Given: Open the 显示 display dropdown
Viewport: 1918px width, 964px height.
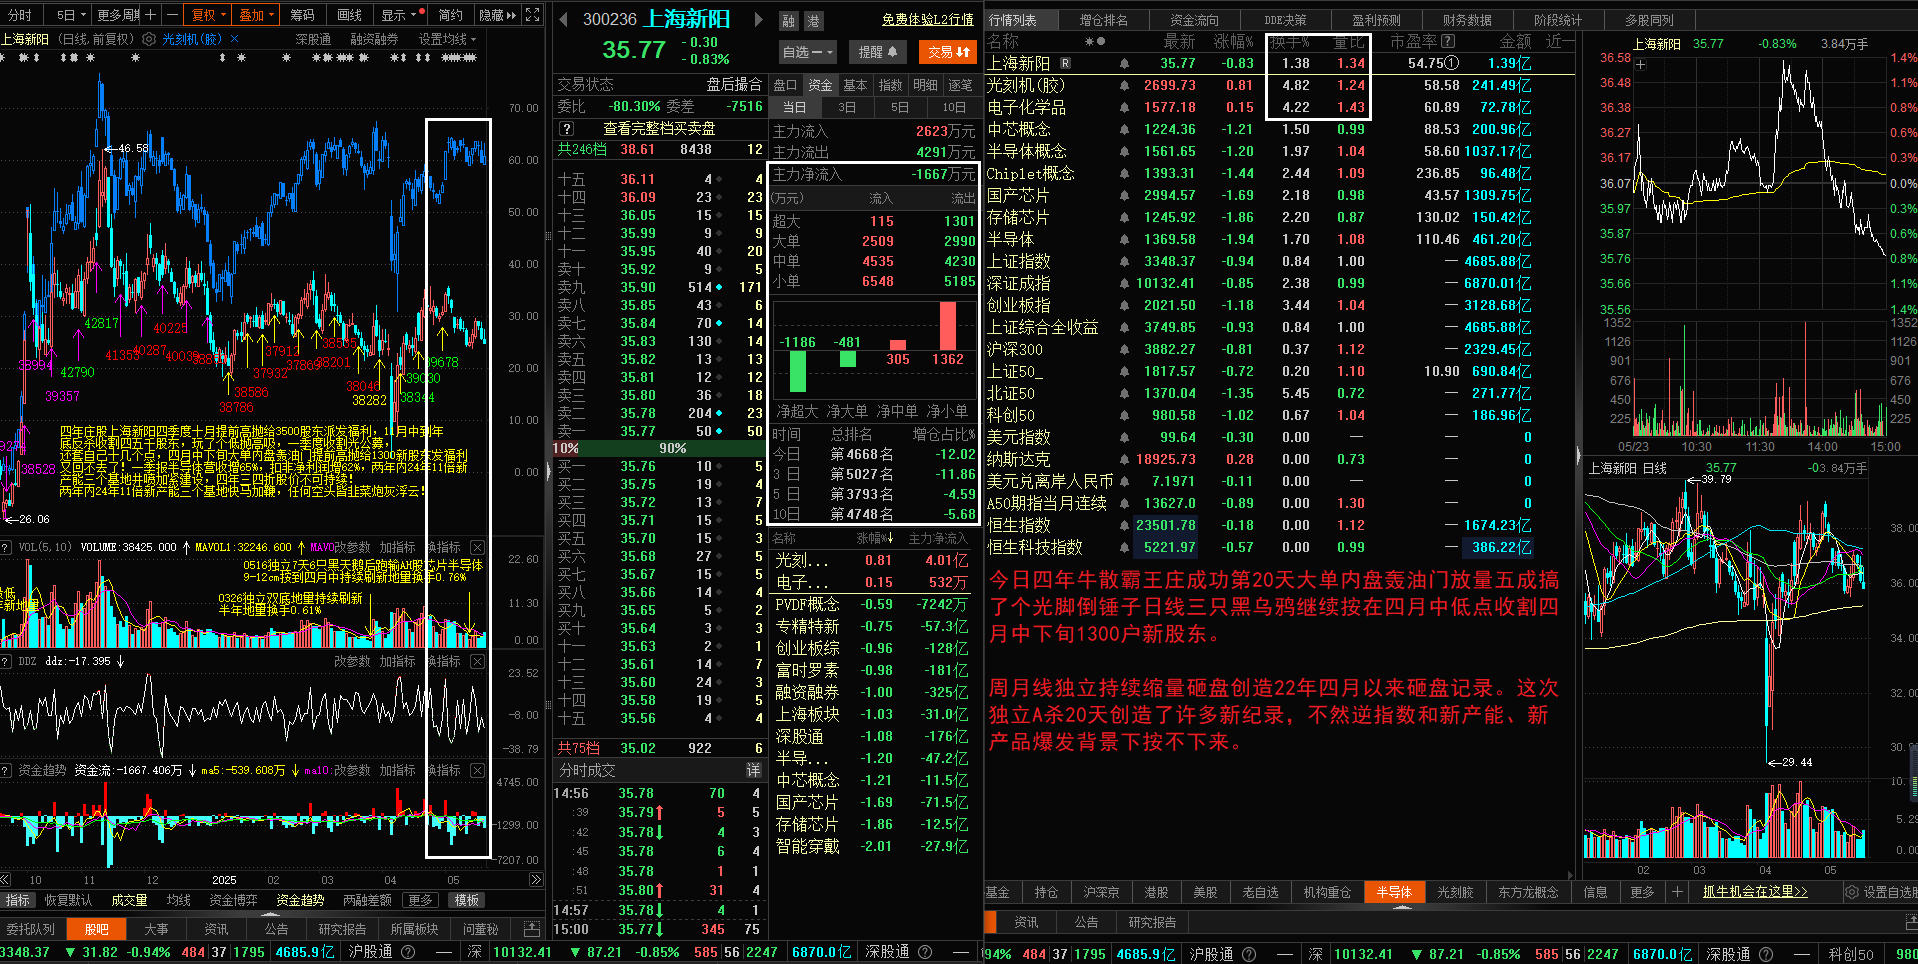Looking at the screenshot, I should point(399,15).
